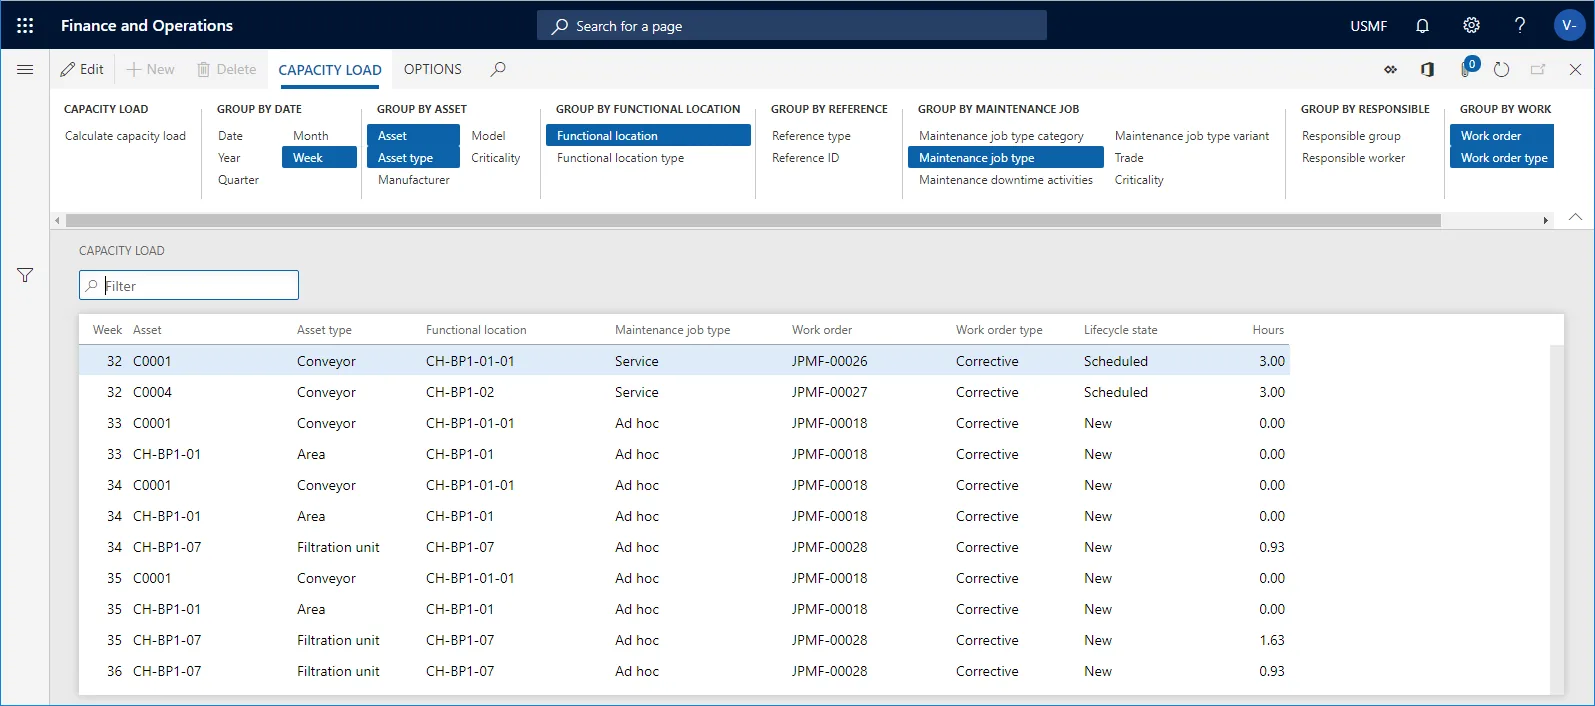This screenshot has height=706, width=1595.
Task: Click the ribbon scroll left arrow
Action: click(57, 220)
